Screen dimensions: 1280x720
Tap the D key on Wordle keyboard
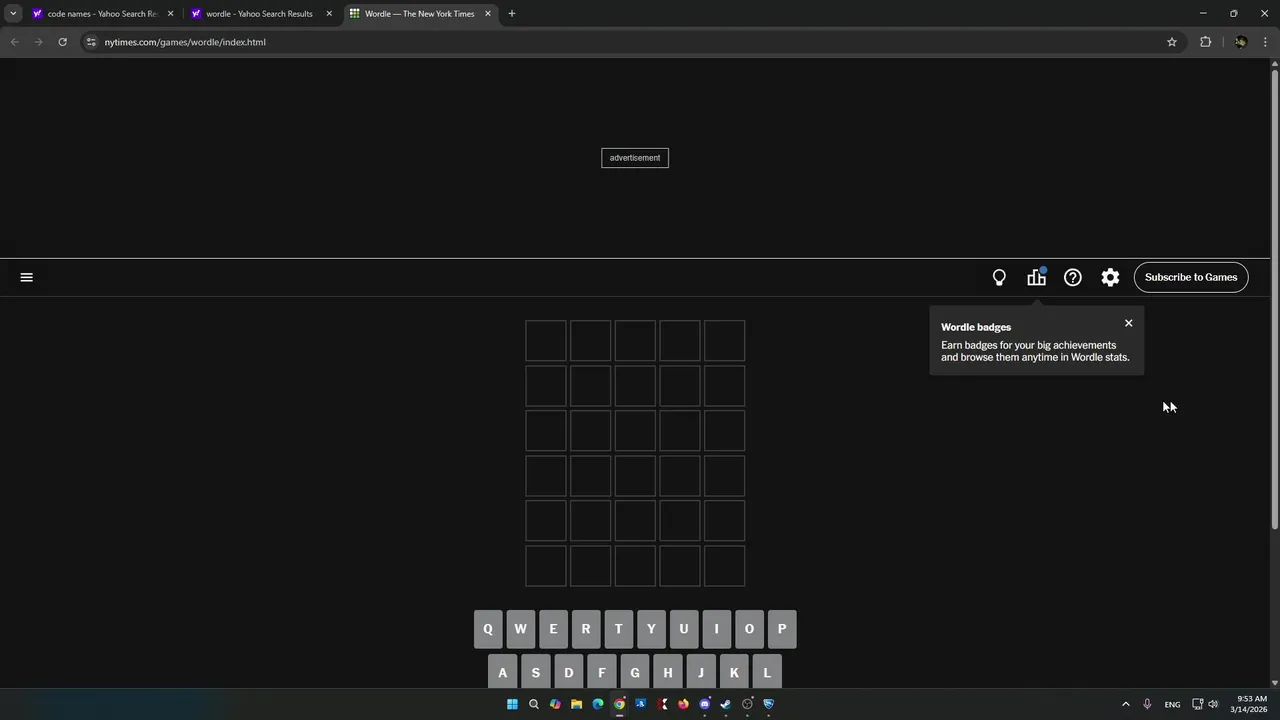click(569, 672)
